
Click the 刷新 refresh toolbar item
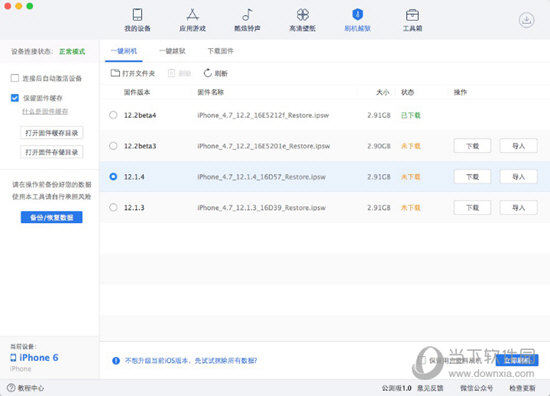[x=216, y=73]
